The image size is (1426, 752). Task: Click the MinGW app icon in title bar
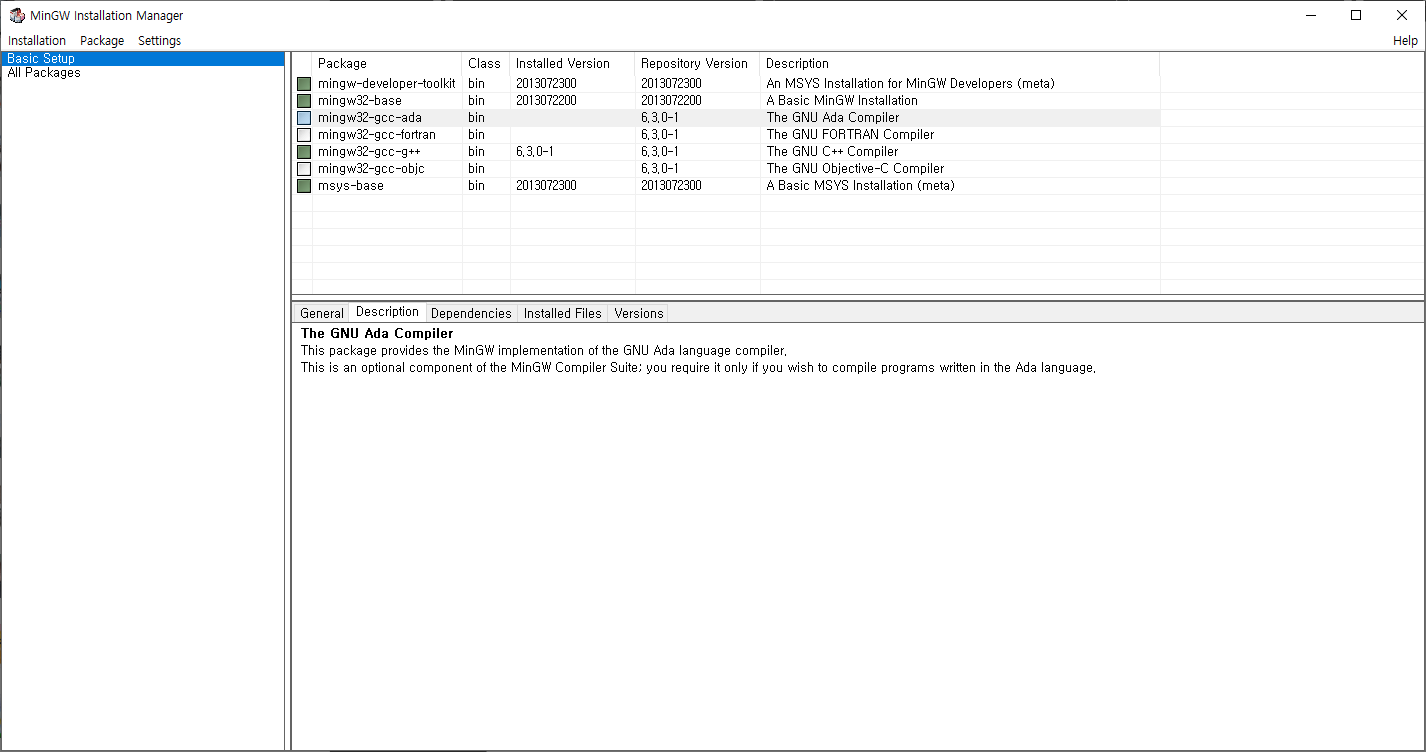click(17, 15)
